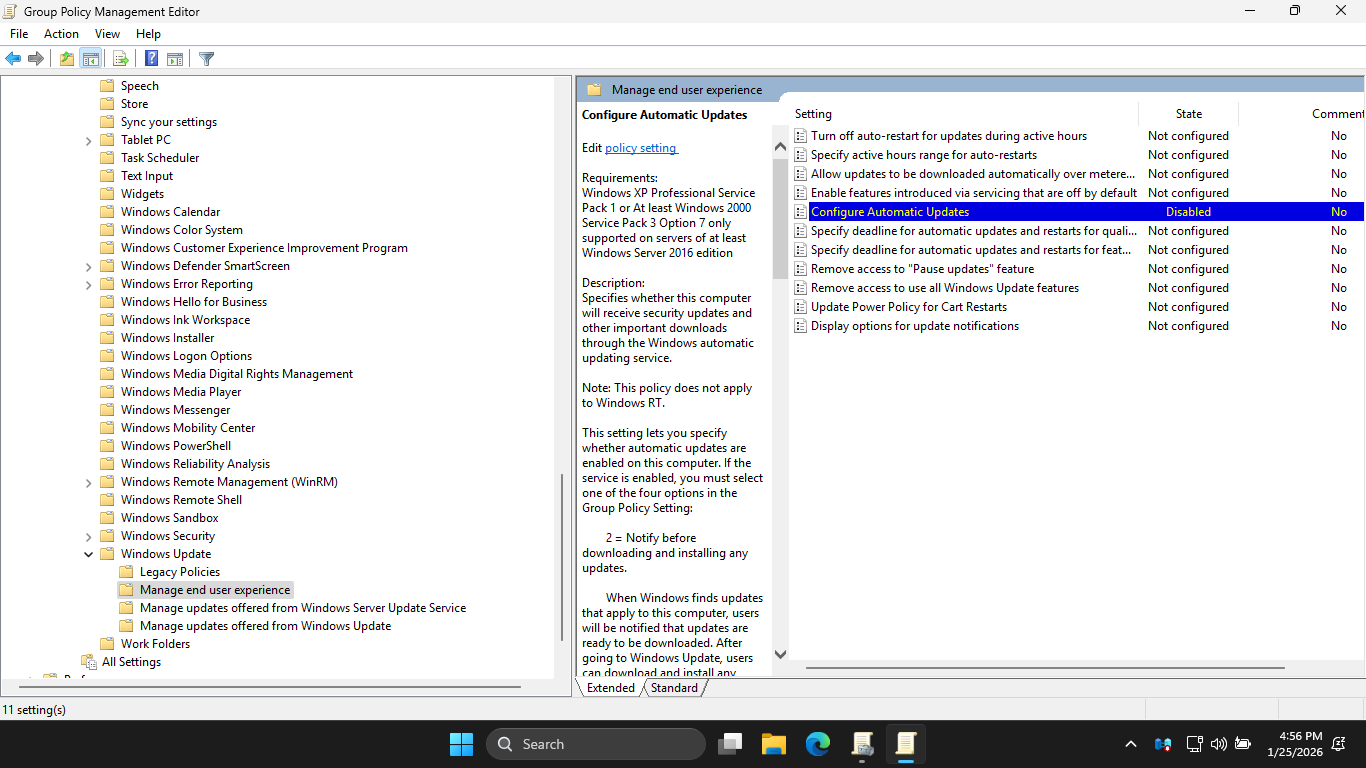Expand the Tablet PC folder node
Viewport: 1366px width, 768px height.
click(89, 141)
